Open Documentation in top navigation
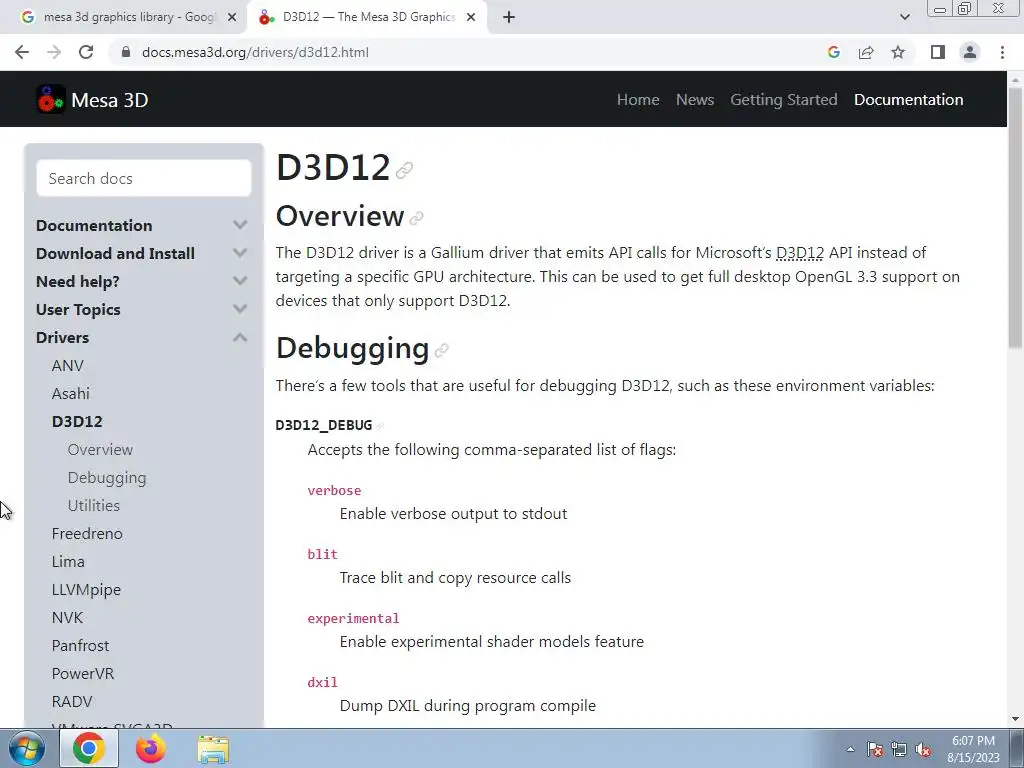The height and width of the screenshot is (768, 1024). tap(908, 100)
